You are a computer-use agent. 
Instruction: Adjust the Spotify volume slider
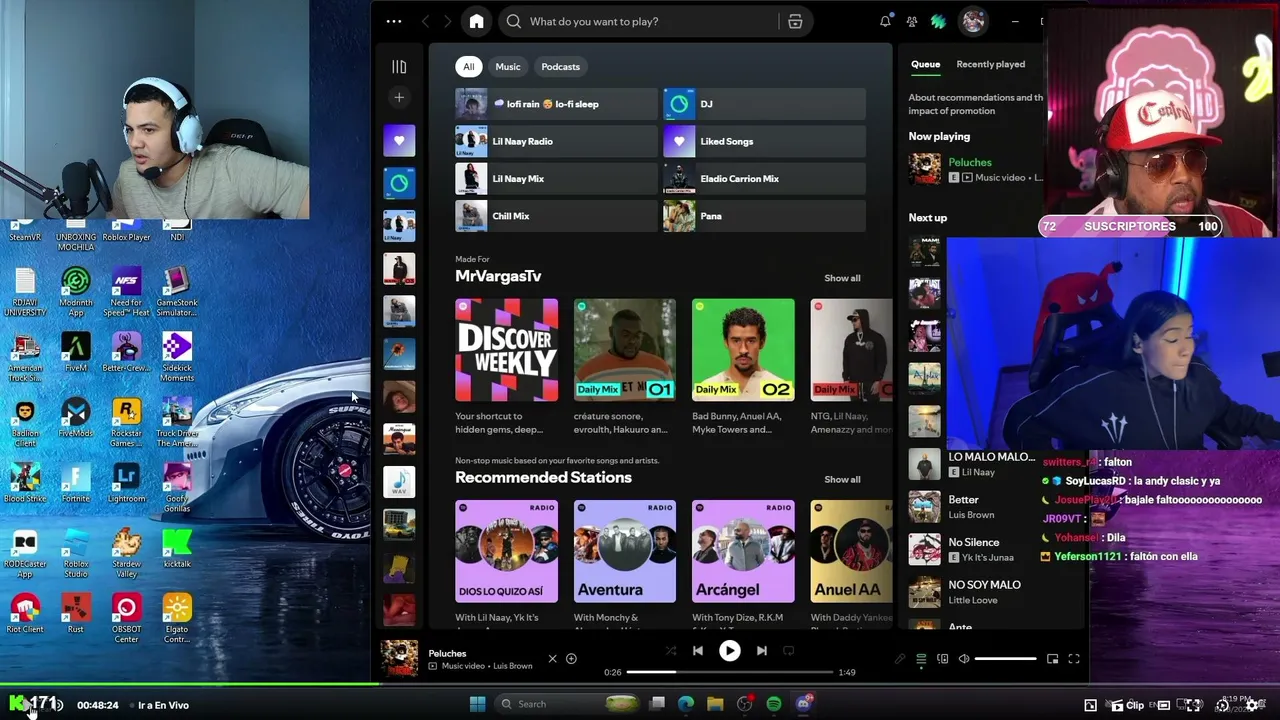coord(1005,659)
